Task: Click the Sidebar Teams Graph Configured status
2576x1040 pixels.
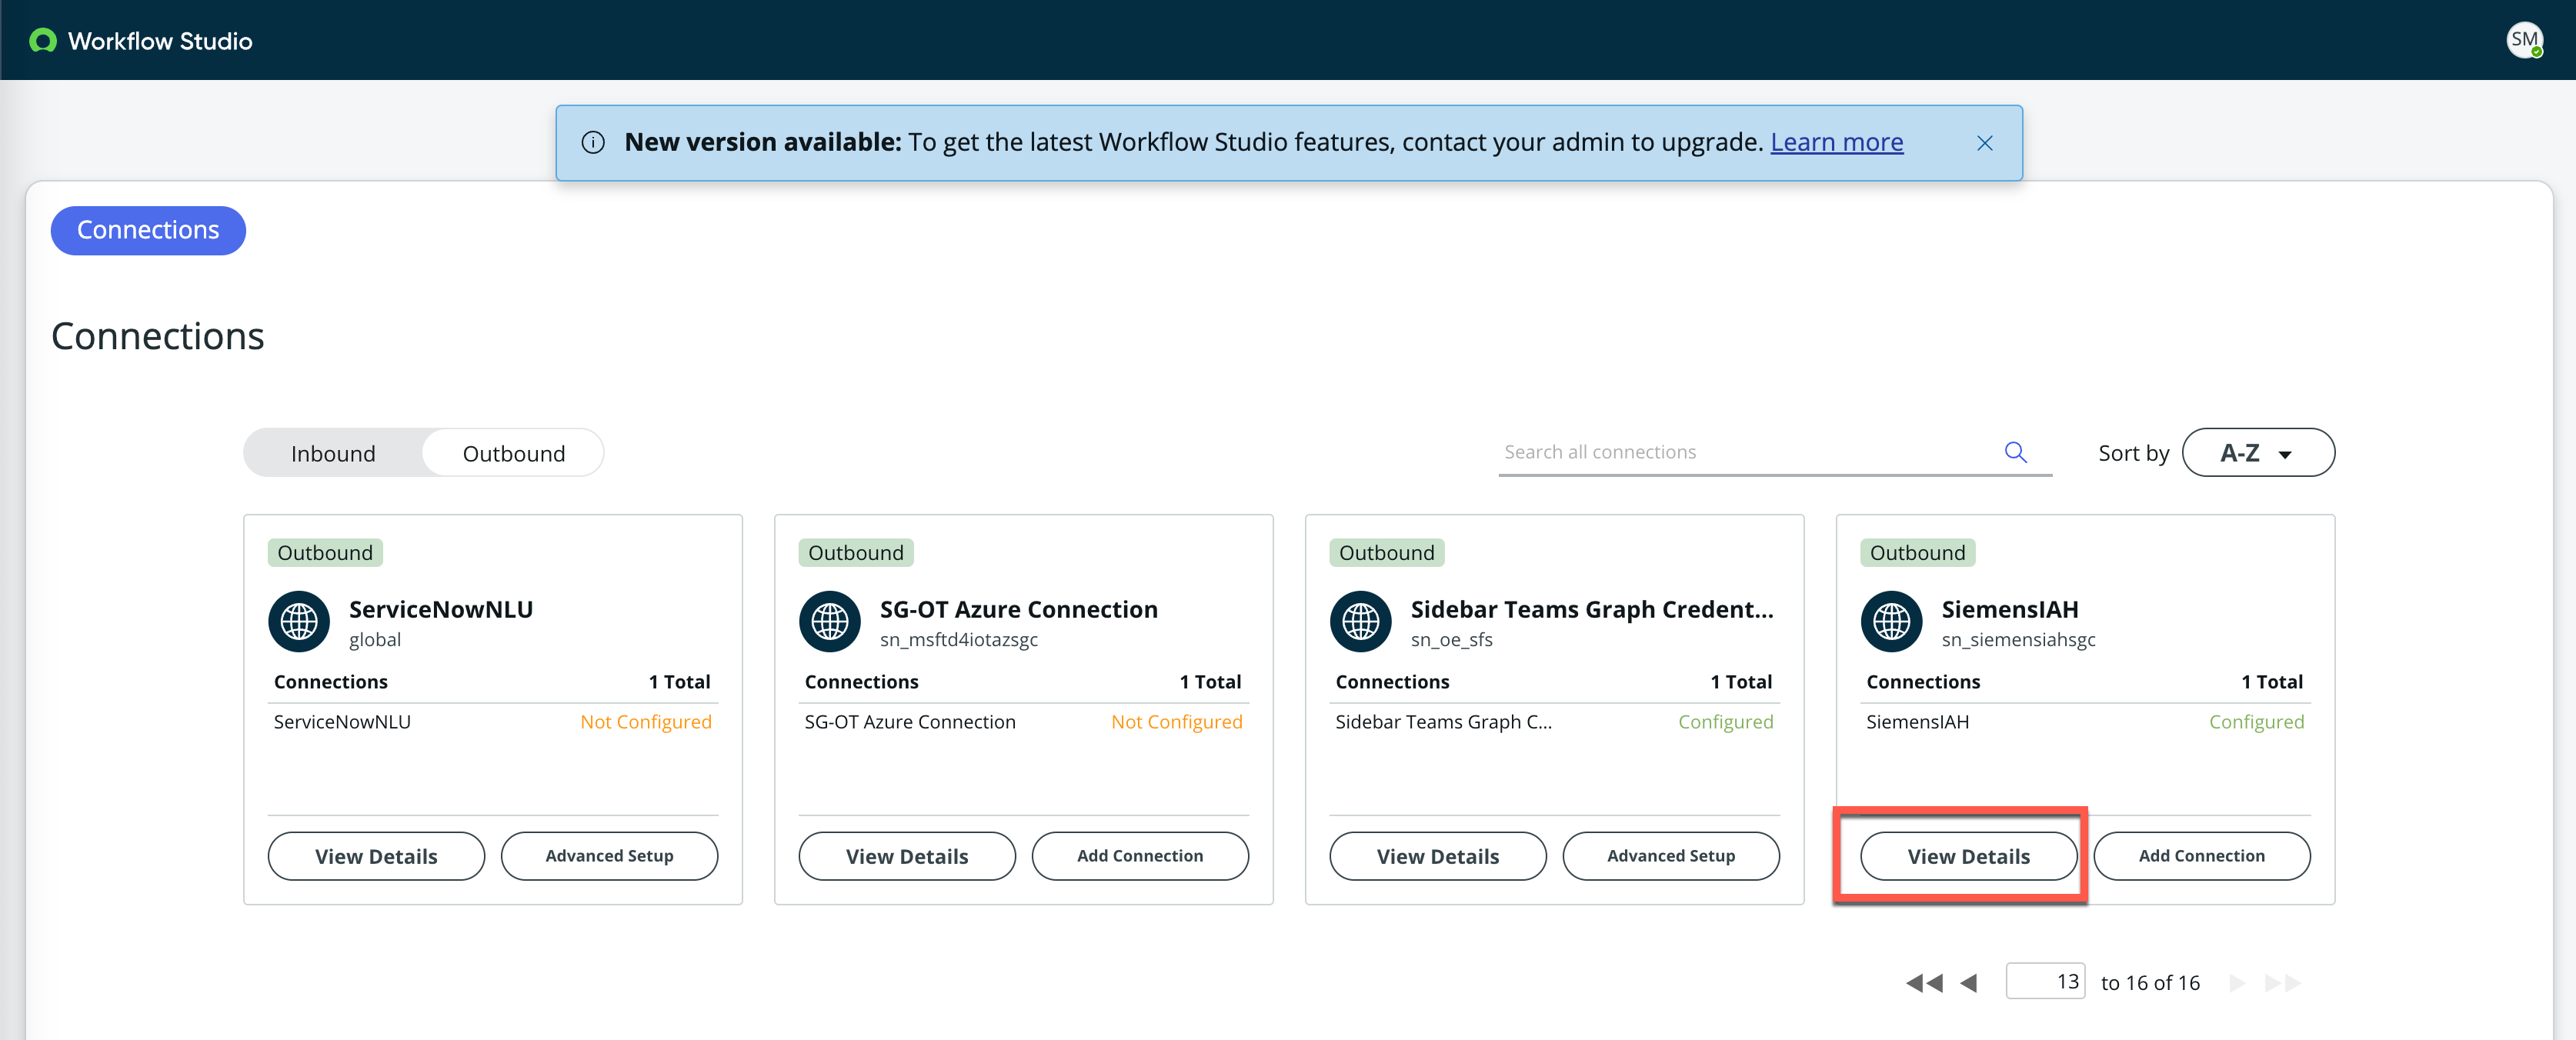Action: click(1726, 722)
